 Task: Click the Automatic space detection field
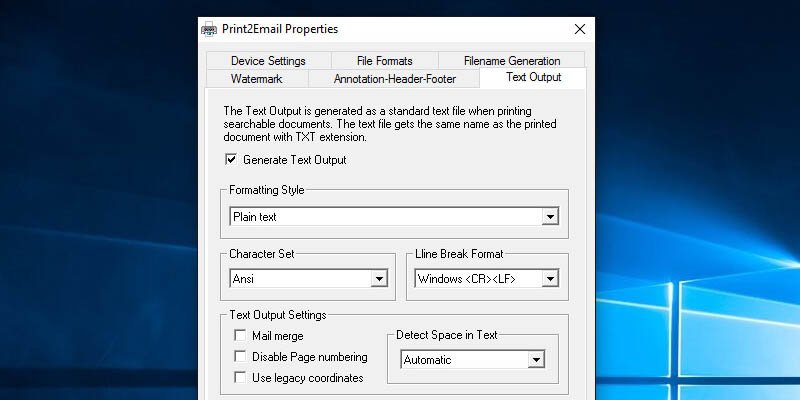(x=464, y=360)
